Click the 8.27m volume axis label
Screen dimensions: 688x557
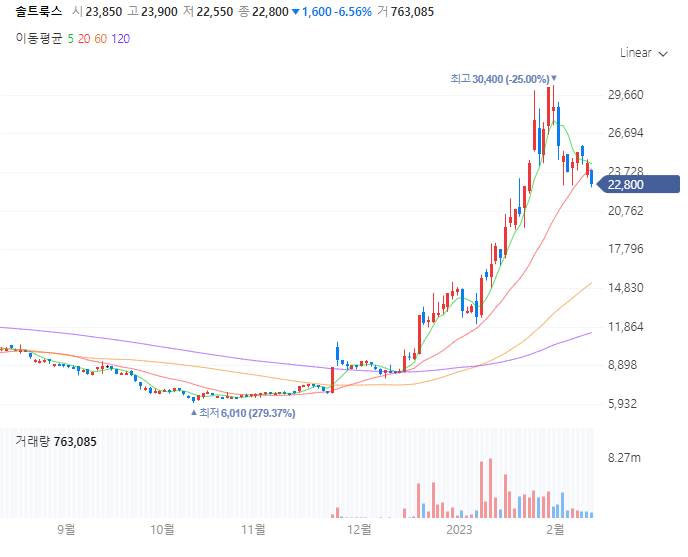(624, 458)
